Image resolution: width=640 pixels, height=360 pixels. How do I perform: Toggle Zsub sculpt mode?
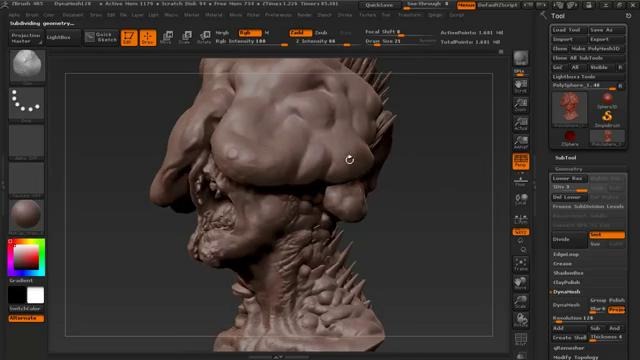coord(321,33)
